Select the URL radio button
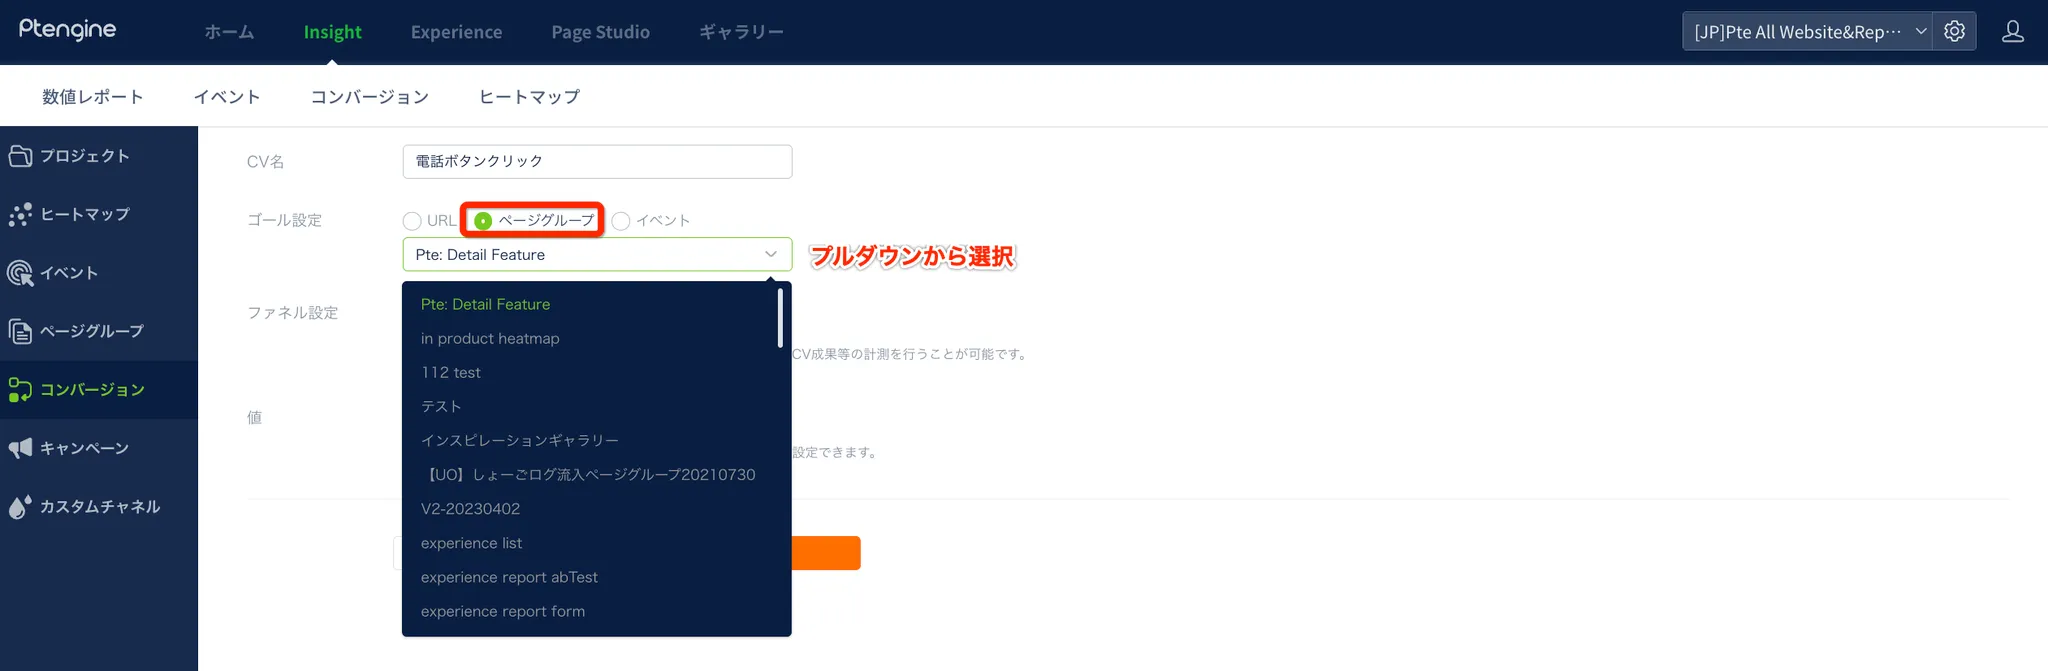The height and width of the screenshot is (671, 2048). [x=412, y=221]
